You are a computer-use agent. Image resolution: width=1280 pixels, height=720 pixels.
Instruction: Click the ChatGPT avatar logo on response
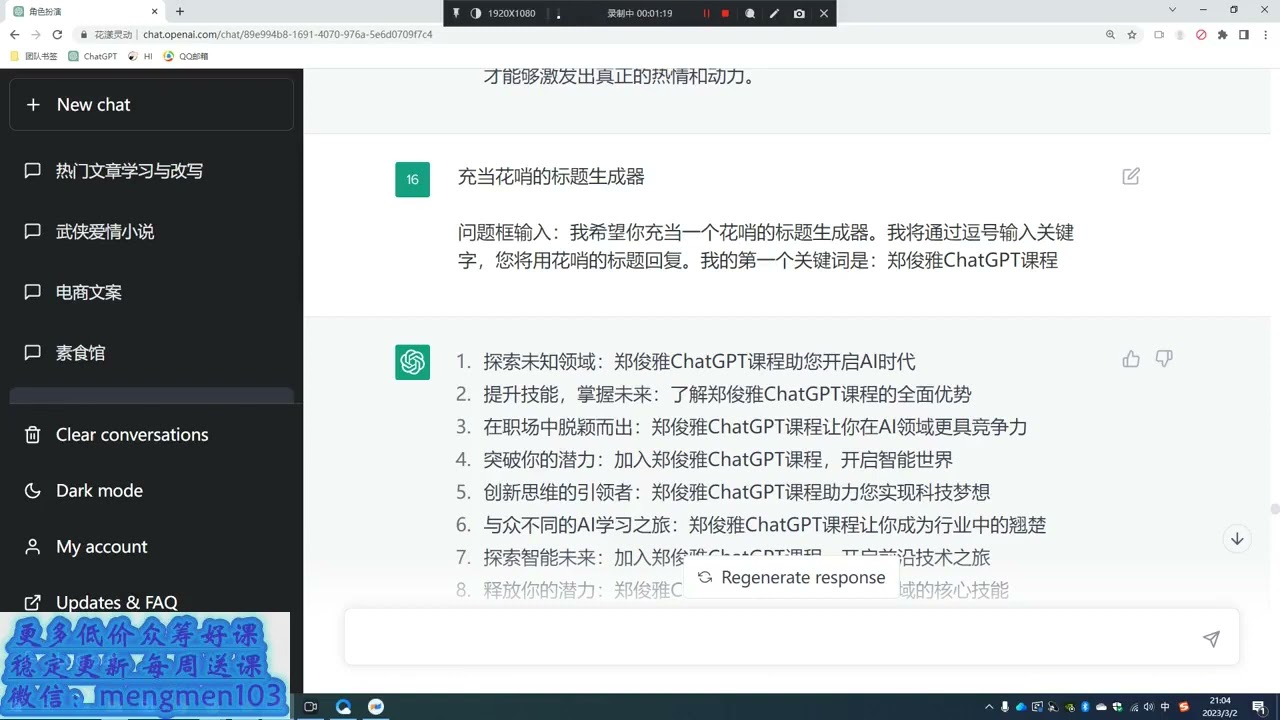click(412, 362)
